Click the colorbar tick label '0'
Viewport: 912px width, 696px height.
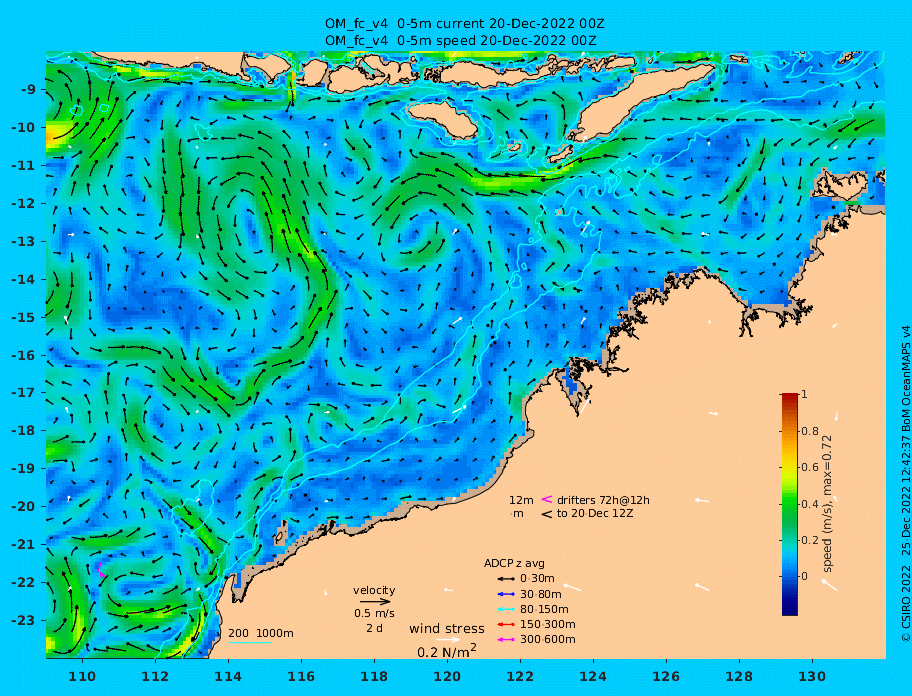pos(804,576)
